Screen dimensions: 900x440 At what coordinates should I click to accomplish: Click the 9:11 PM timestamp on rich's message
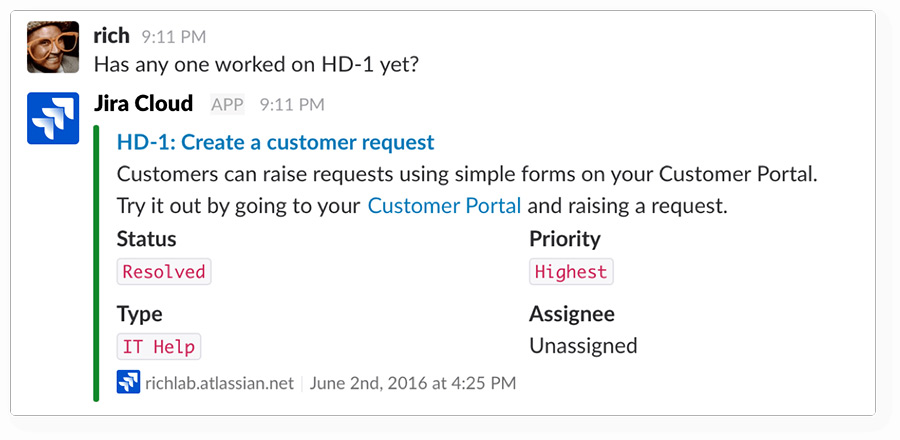coord(174,37)
